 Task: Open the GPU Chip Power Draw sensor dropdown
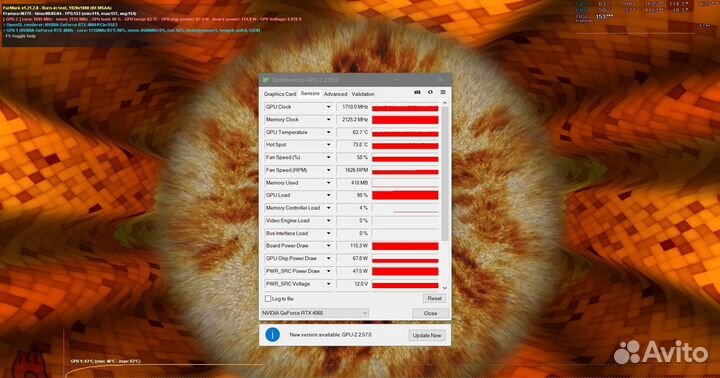328,259
